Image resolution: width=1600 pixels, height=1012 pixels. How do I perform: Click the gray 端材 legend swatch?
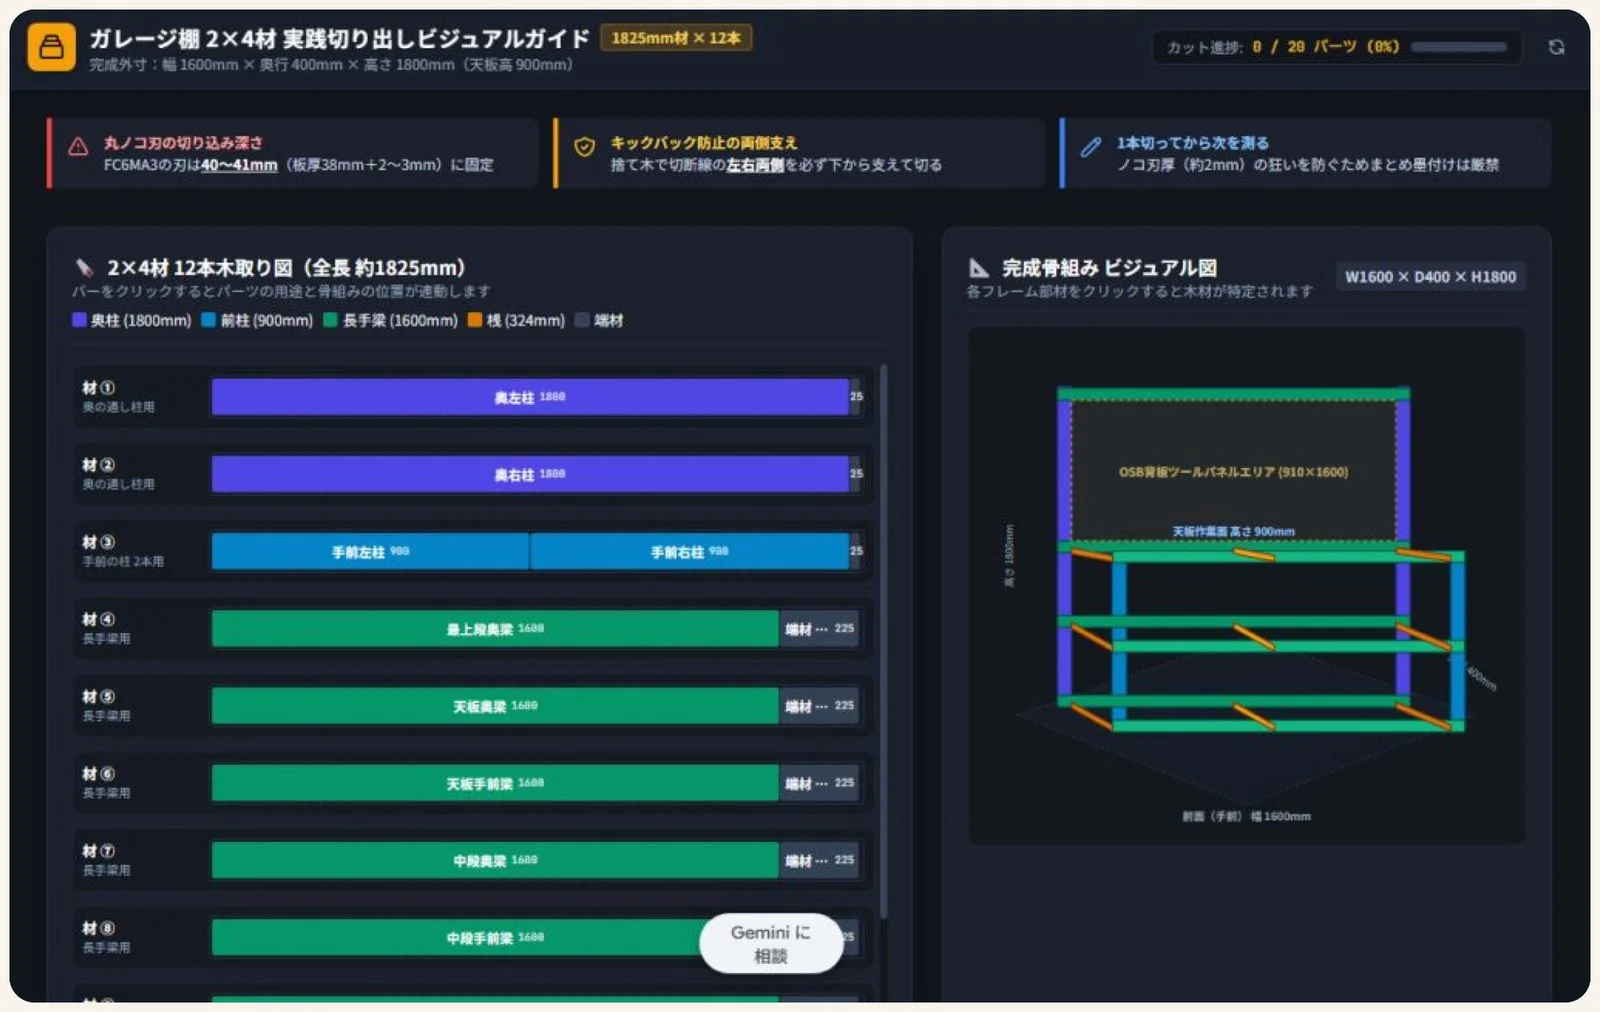click(x=582, y=320)
